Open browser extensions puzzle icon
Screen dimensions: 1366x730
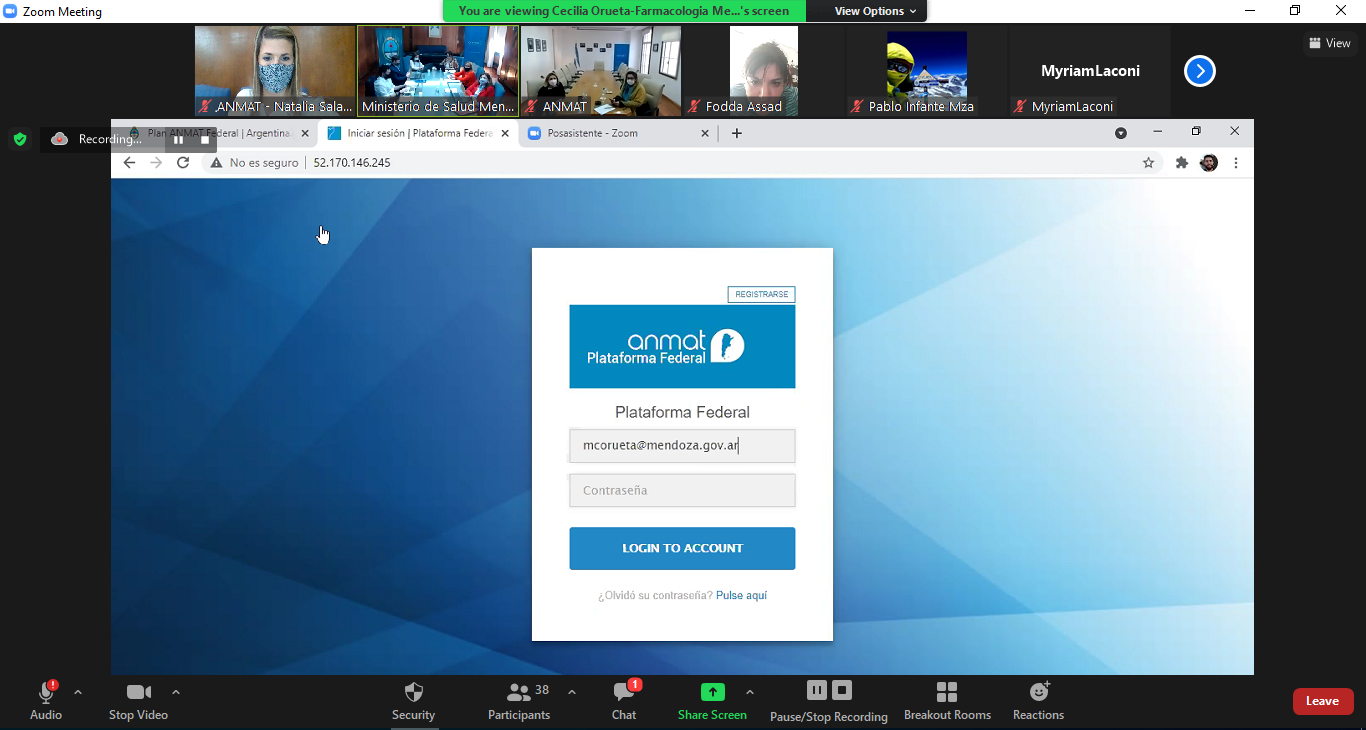pyautogui.click(x=1182, y=162)
